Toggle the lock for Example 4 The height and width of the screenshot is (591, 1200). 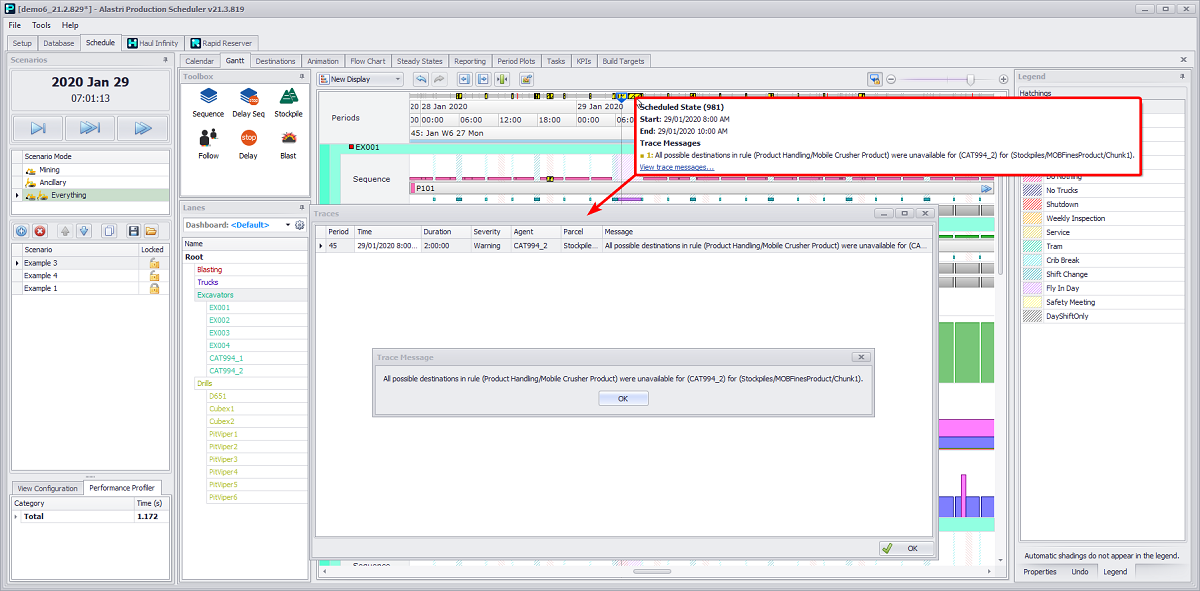154,276
